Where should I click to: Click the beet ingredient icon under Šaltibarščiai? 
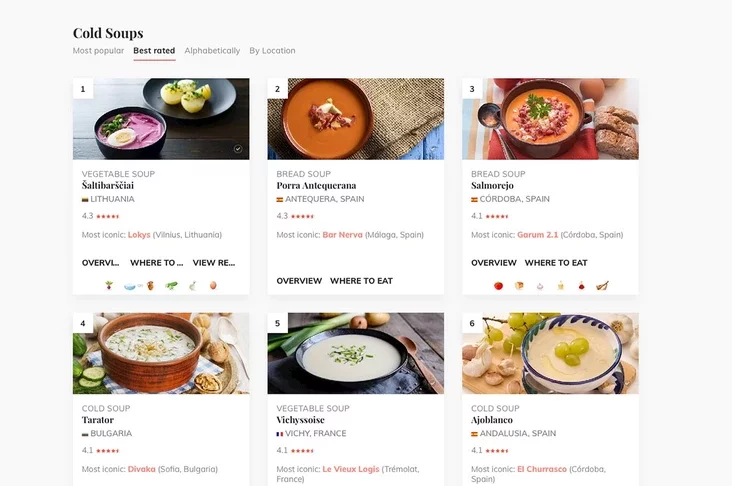click(109, 286)
